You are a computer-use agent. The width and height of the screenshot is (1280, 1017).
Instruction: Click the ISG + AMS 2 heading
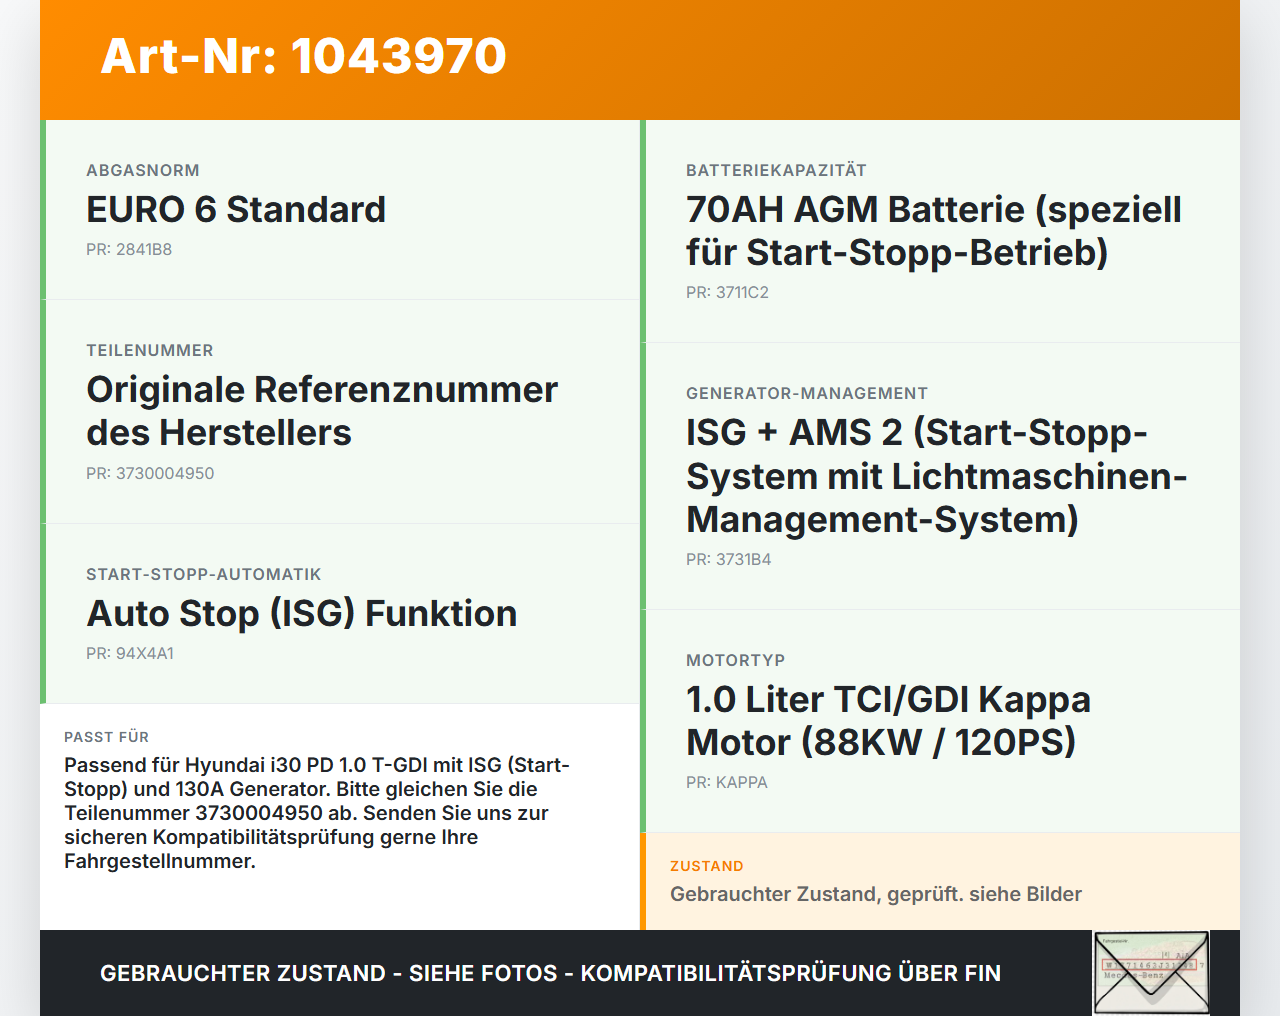[x=937, y=476]
